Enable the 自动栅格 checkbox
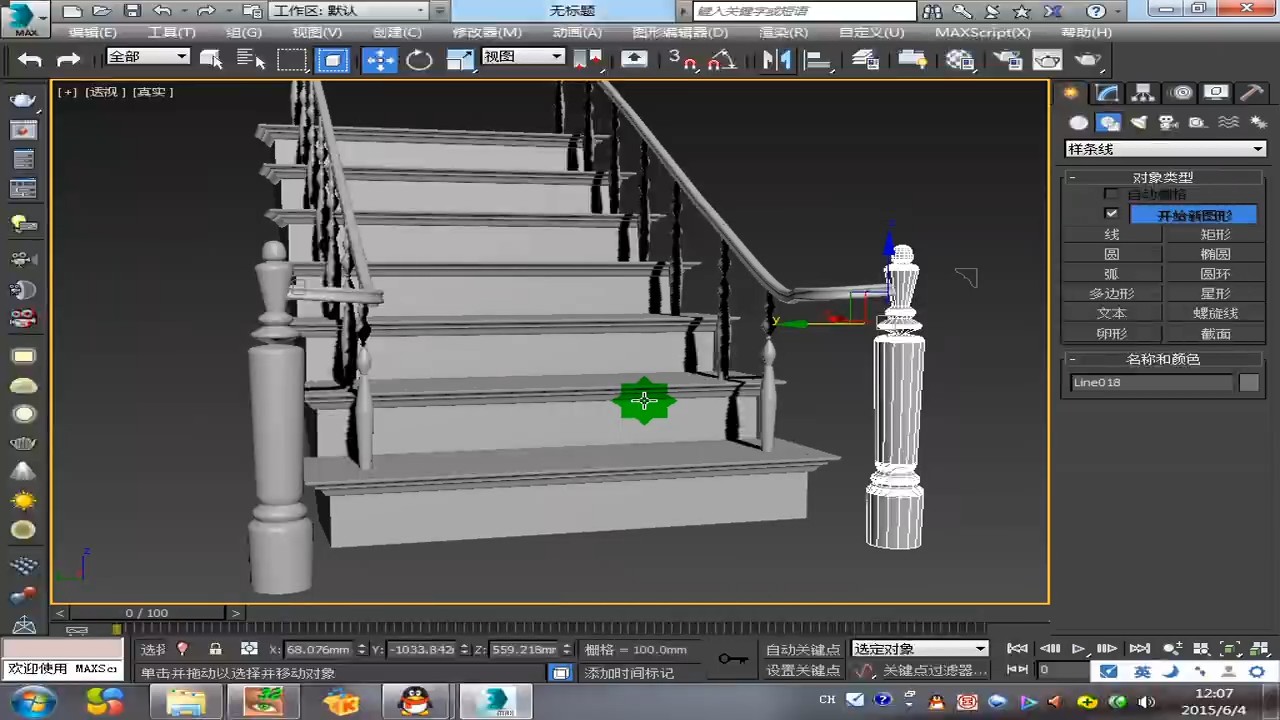Screen dimensions: 1280x720 tap(1111, 194)
